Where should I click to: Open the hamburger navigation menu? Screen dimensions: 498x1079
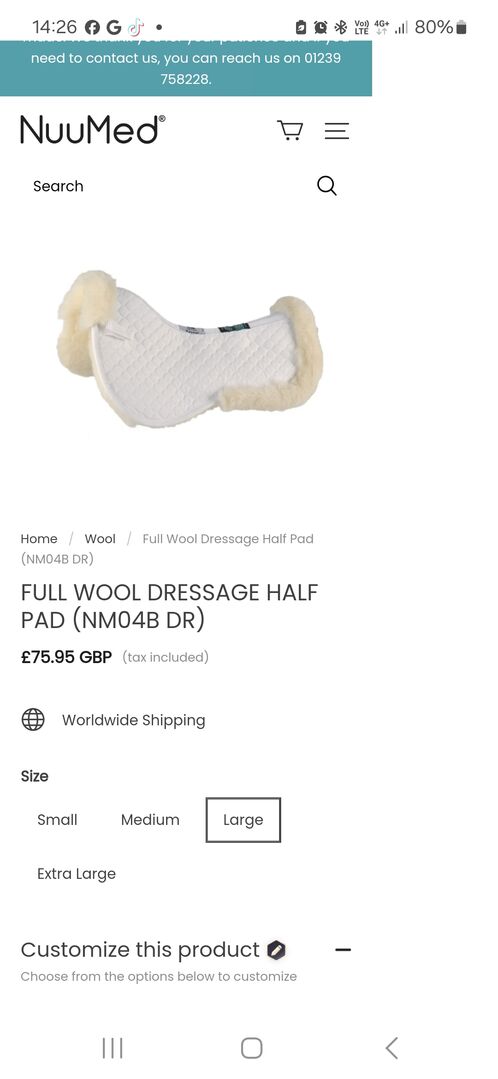tap(337, 131)
